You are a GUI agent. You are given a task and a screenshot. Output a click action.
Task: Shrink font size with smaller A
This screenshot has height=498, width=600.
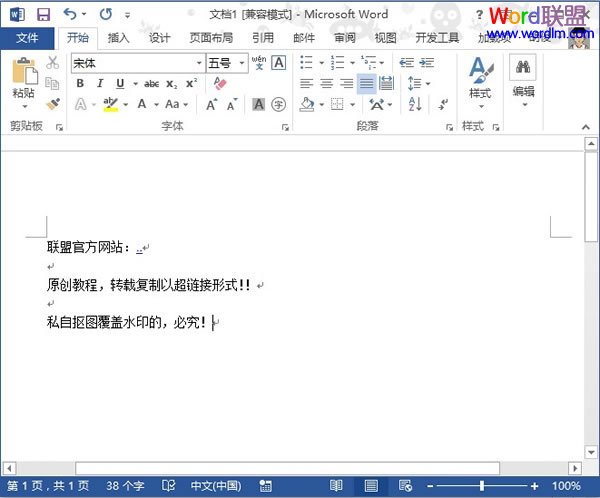(x=232, y=104)
